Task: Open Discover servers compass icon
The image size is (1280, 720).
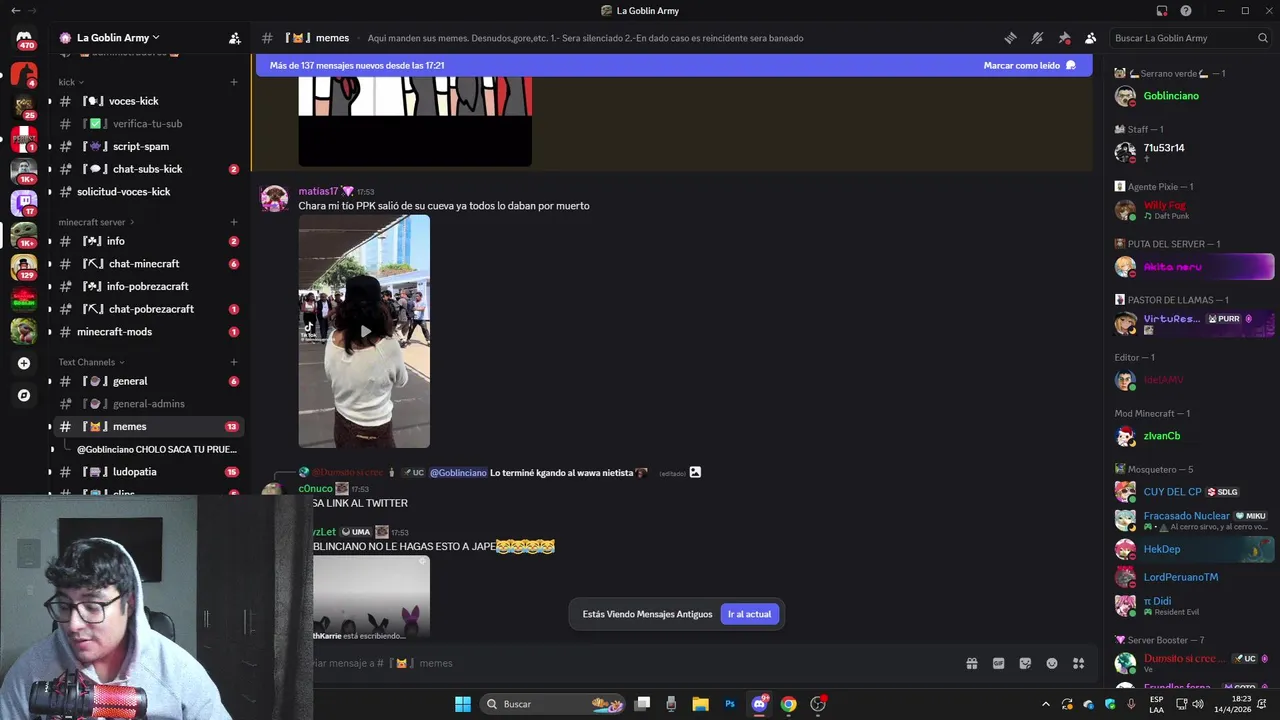Action: (24, 395)
